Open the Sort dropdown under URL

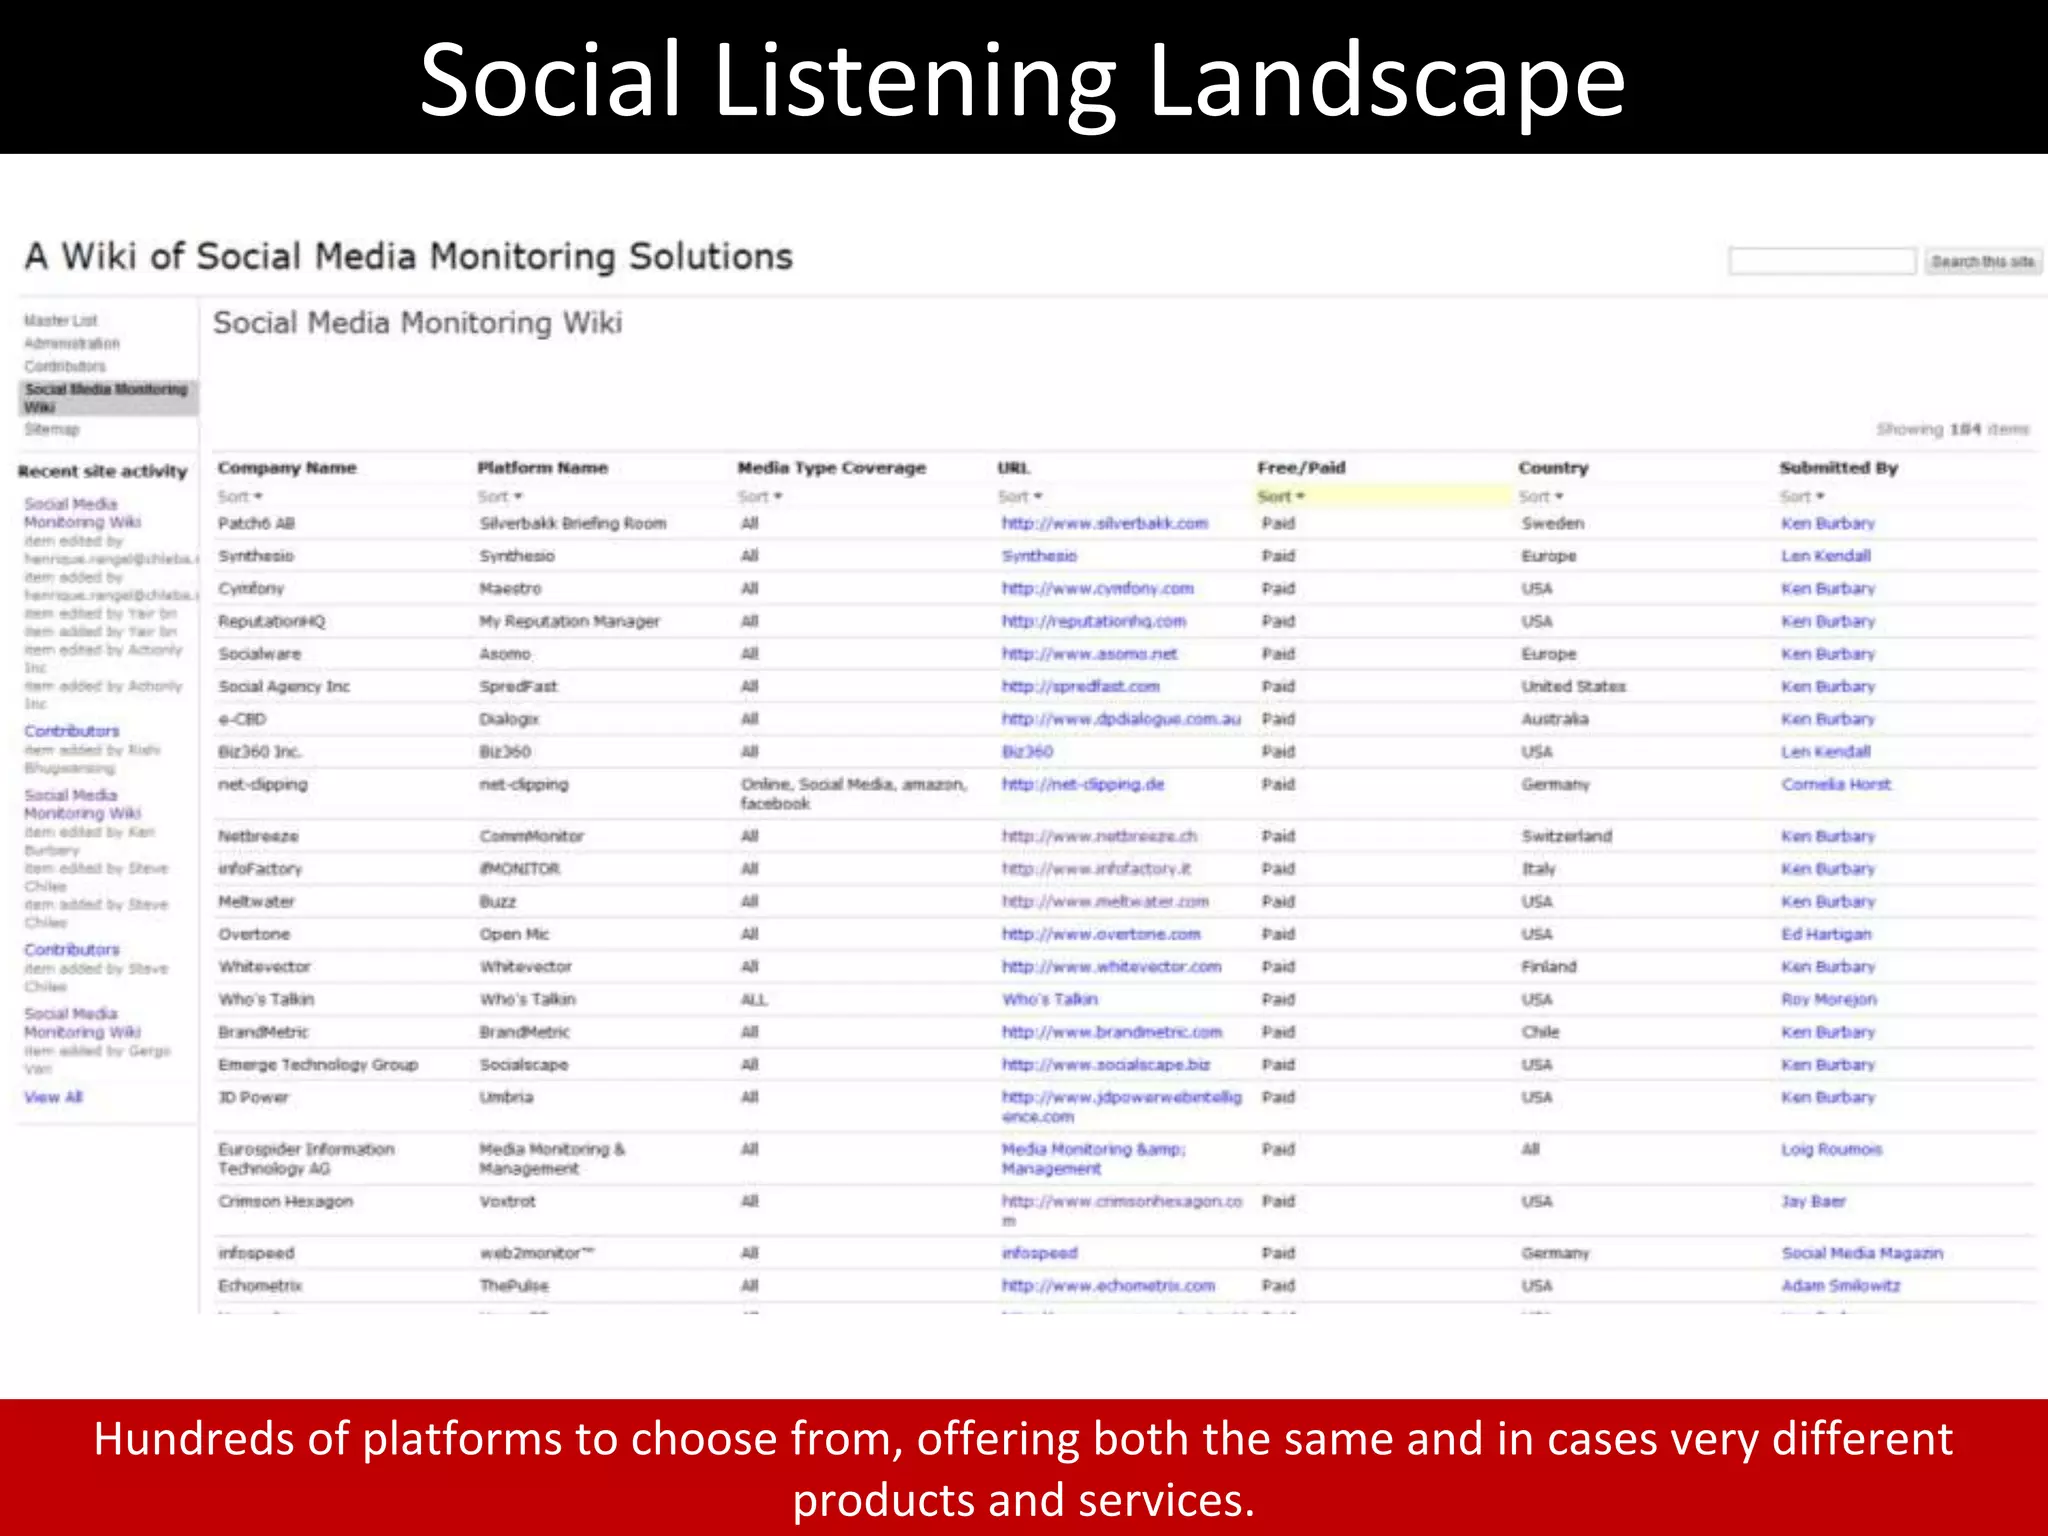tap(1020, 496)
